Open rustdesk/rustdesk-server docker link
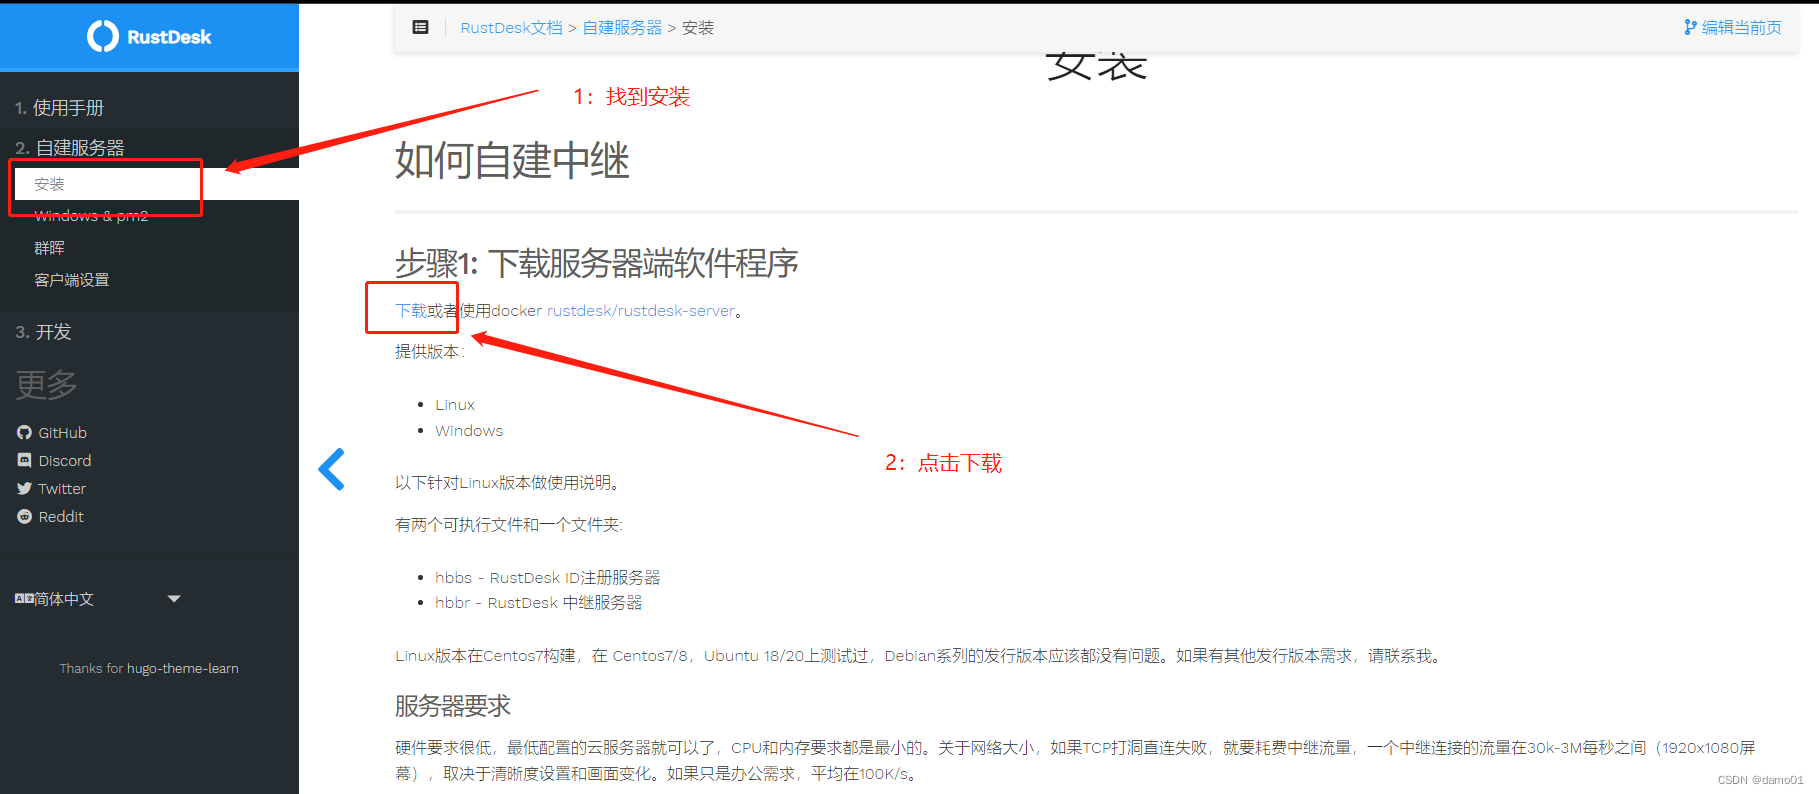The image size is (1819, 794). (x=641, y=310)
